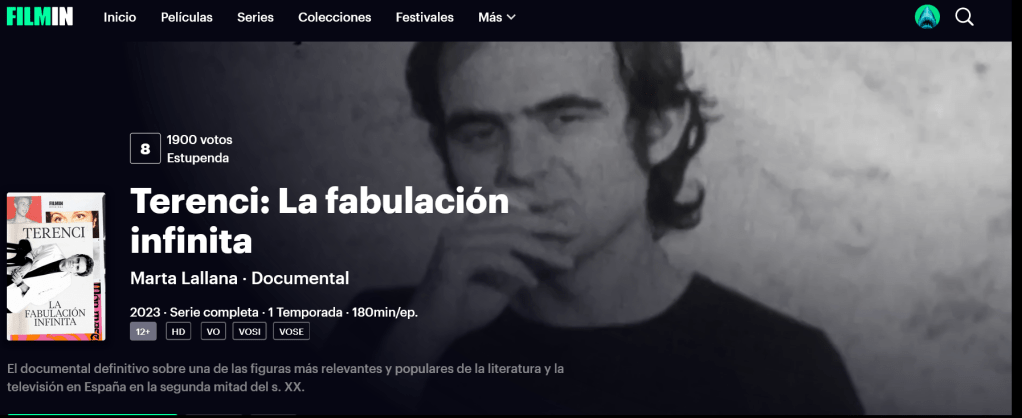1022x418 pixels.
Task: Go to Inicio in navigation
Action: (x=120, y=18)
